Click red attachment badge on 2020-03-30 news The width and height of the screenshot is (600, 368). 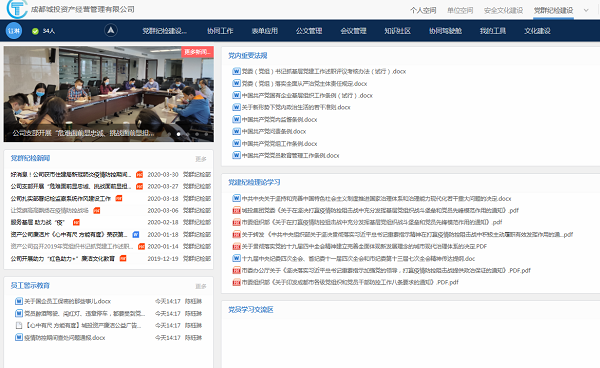point(139,174)
